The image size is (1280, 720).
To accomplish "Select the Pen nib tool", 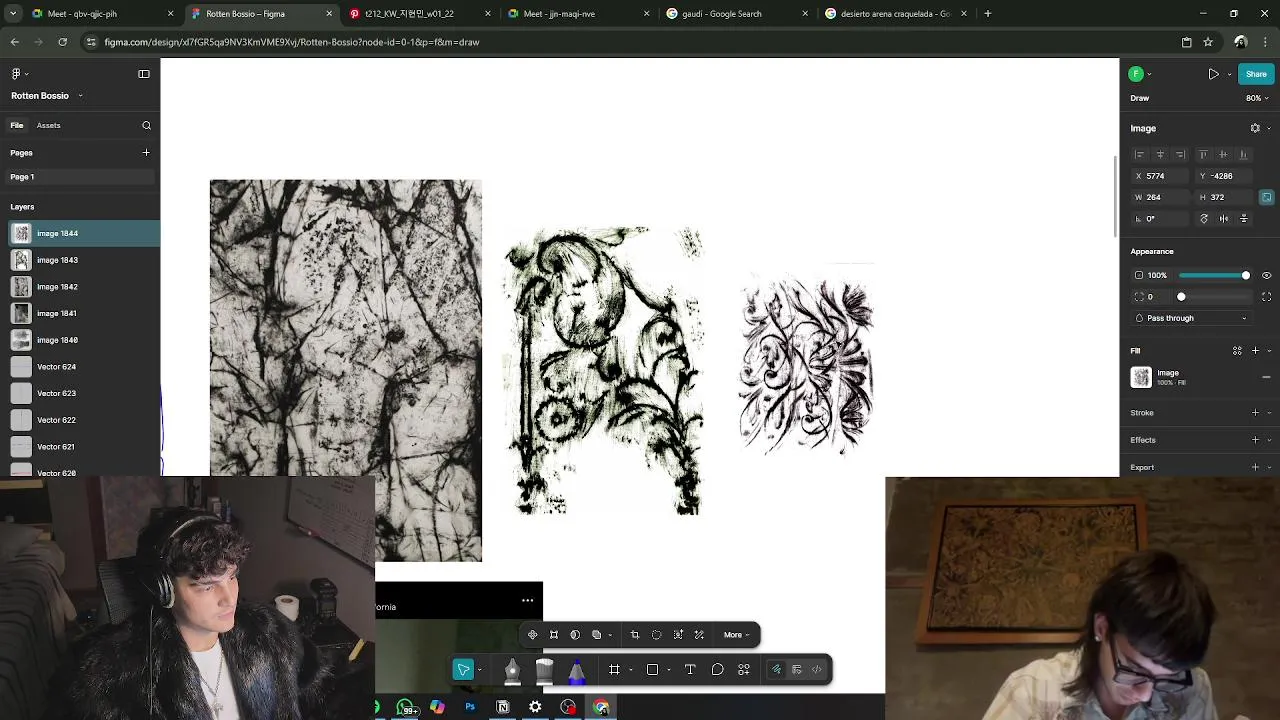I will click(512, 670).
